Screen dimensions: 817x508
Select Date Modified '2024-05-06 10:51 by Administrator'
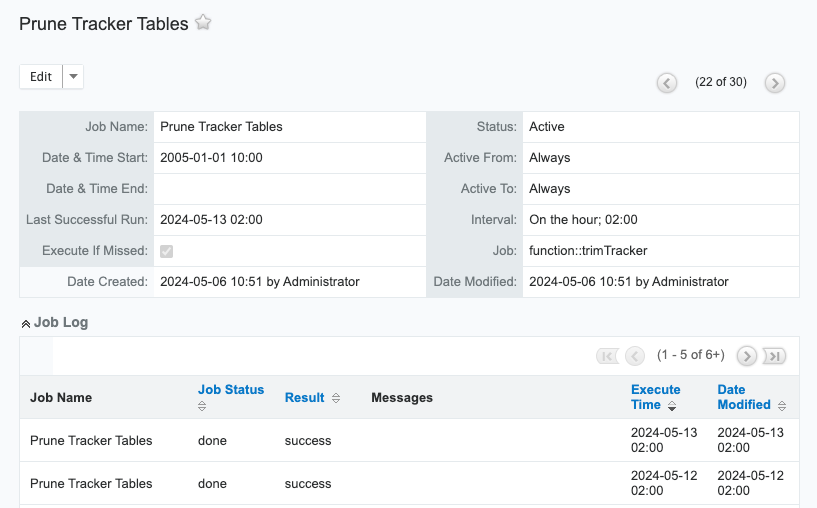point(629,281)
